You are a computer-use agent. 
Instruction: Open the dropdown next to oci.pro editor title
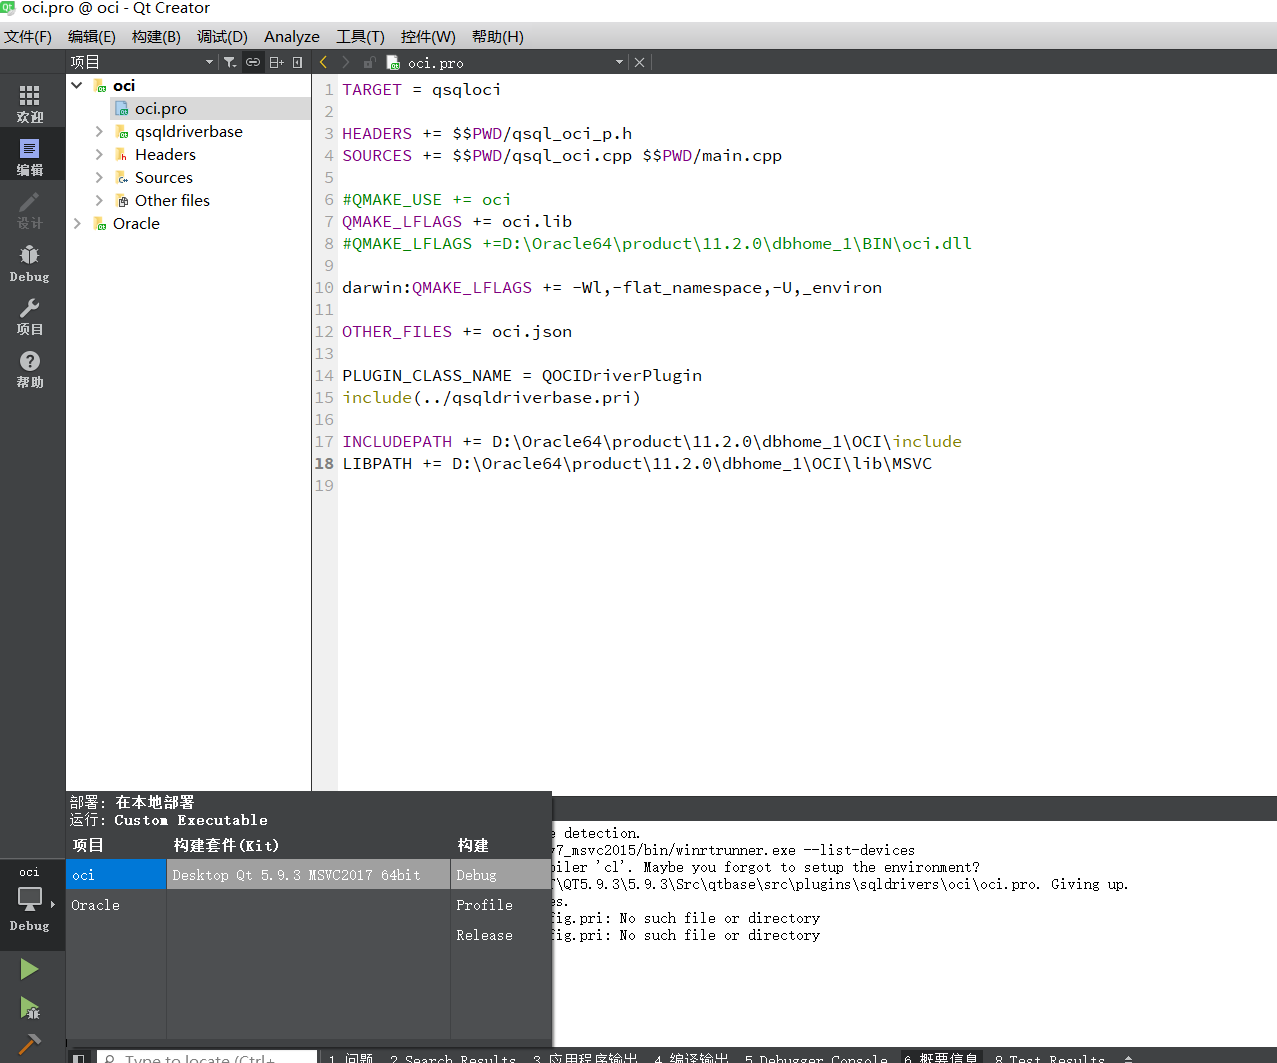pos(618,61)
